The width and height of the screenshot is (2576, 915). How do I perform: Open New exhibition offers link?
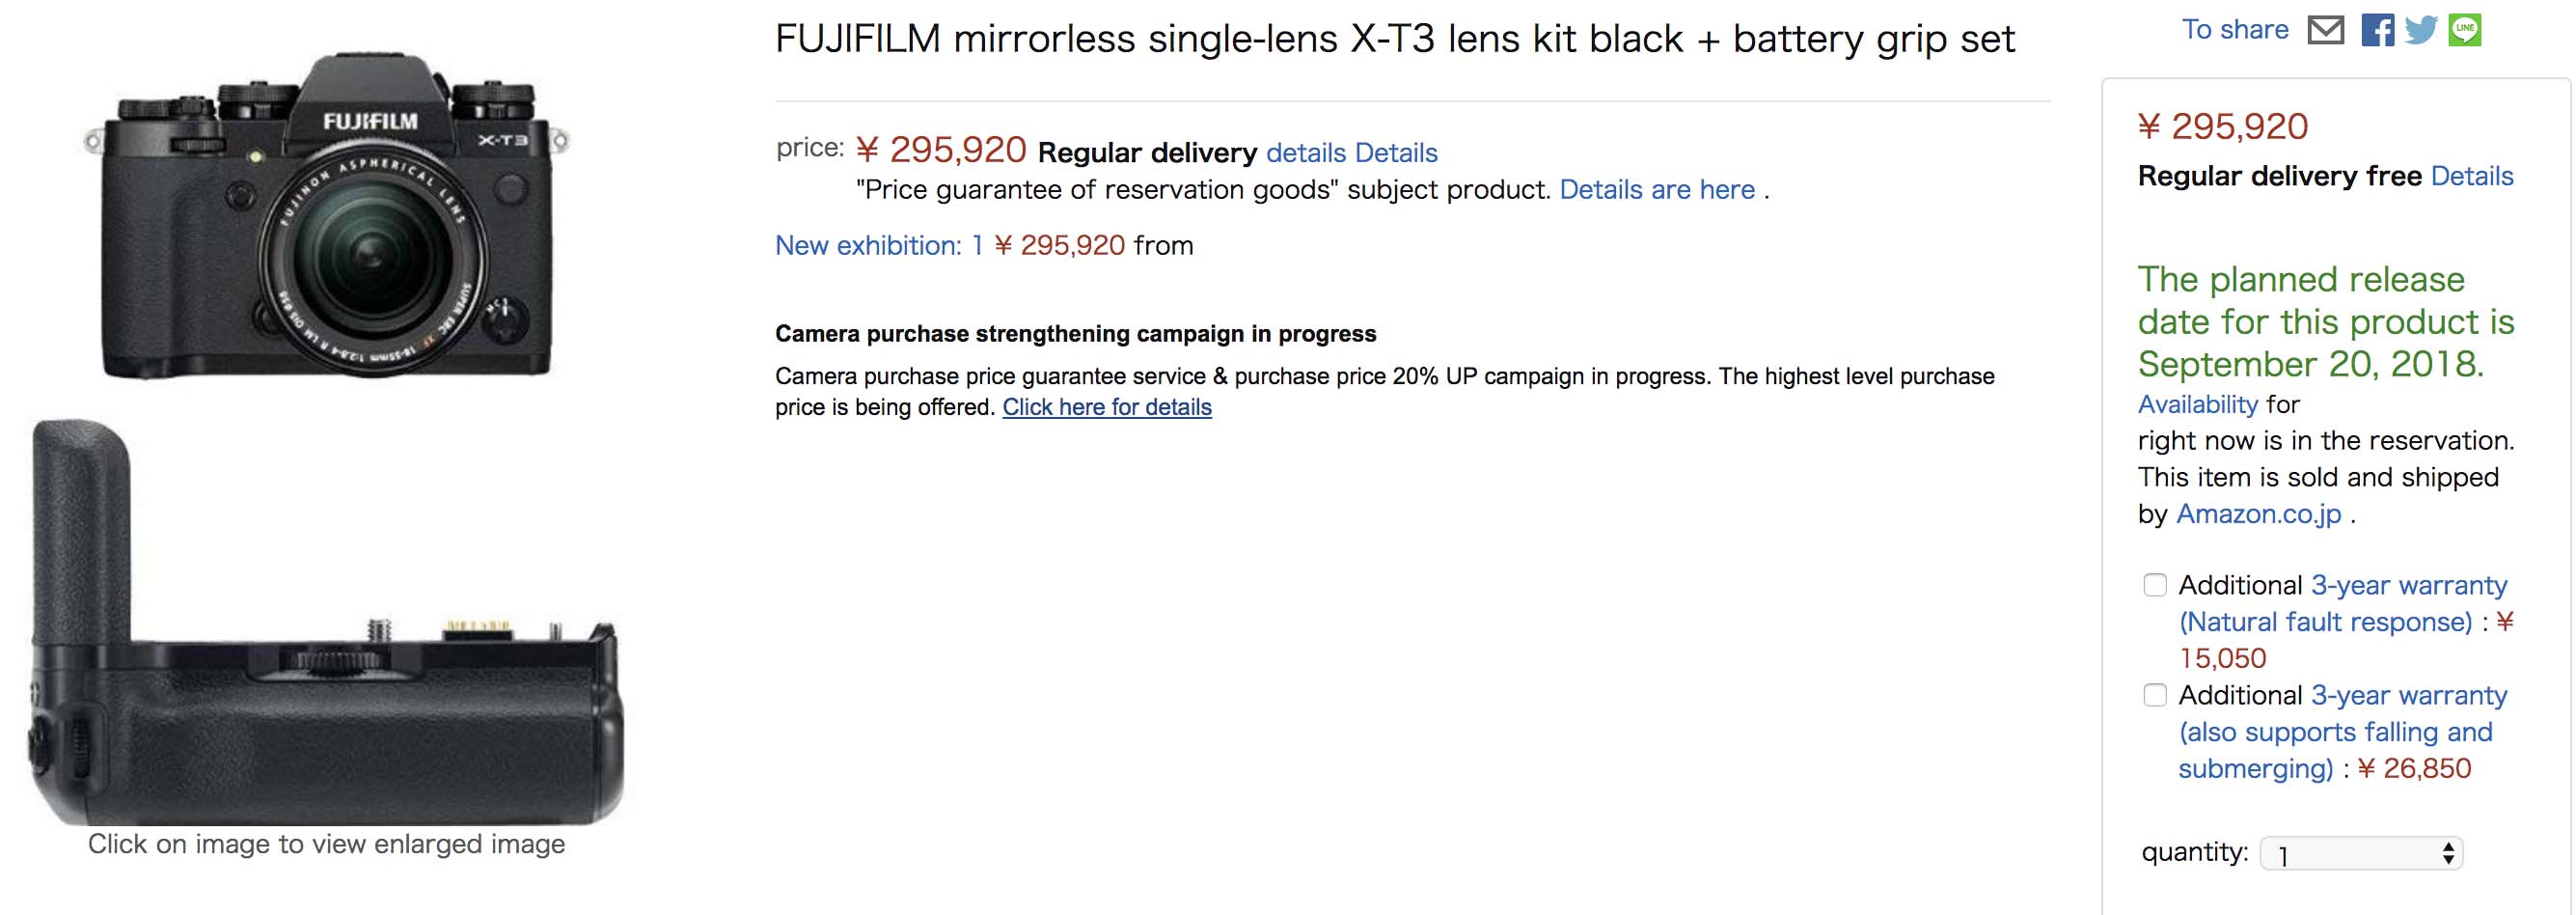(879, 246)
